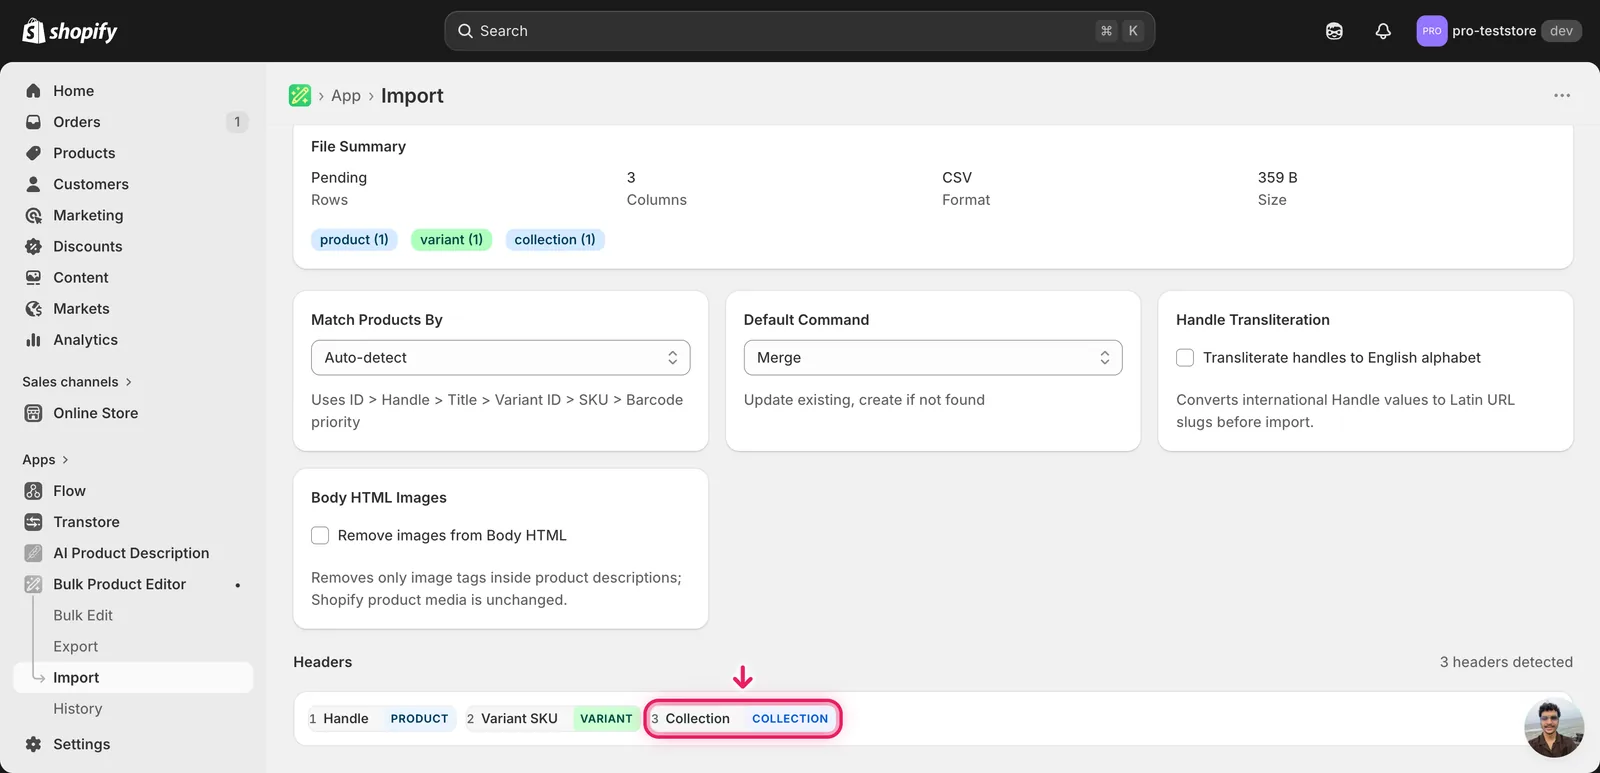Screen dimensions: 1600x773
Task: Click the Online Store icon
Action: pyautogui.click(x=33, y=413)
